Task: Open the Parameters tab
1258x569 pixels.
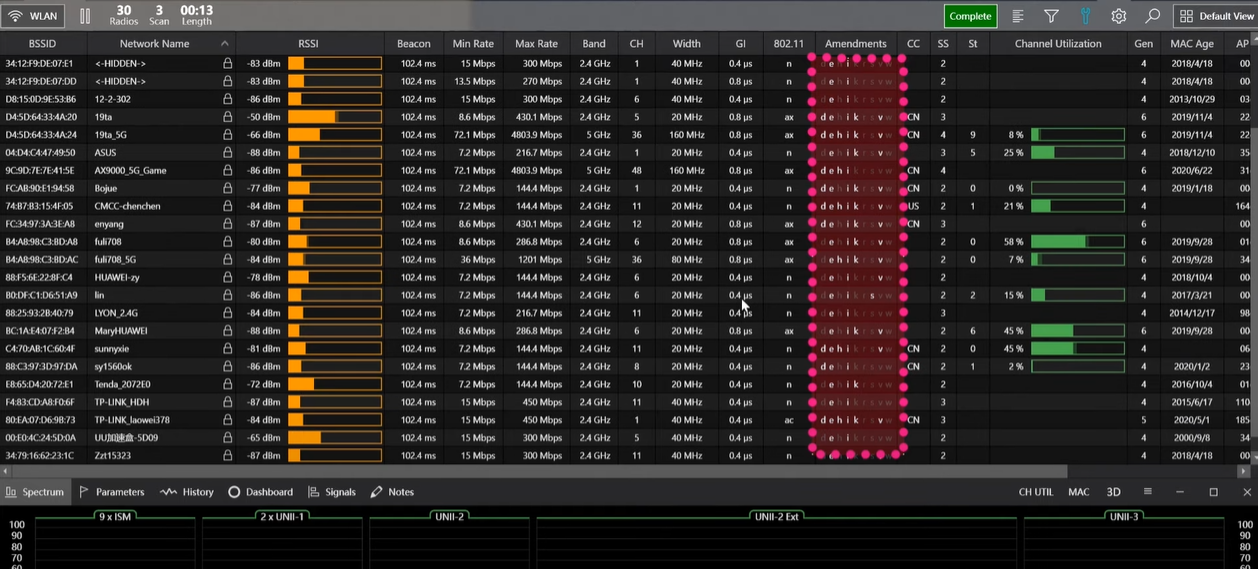Action: point(112,492)
